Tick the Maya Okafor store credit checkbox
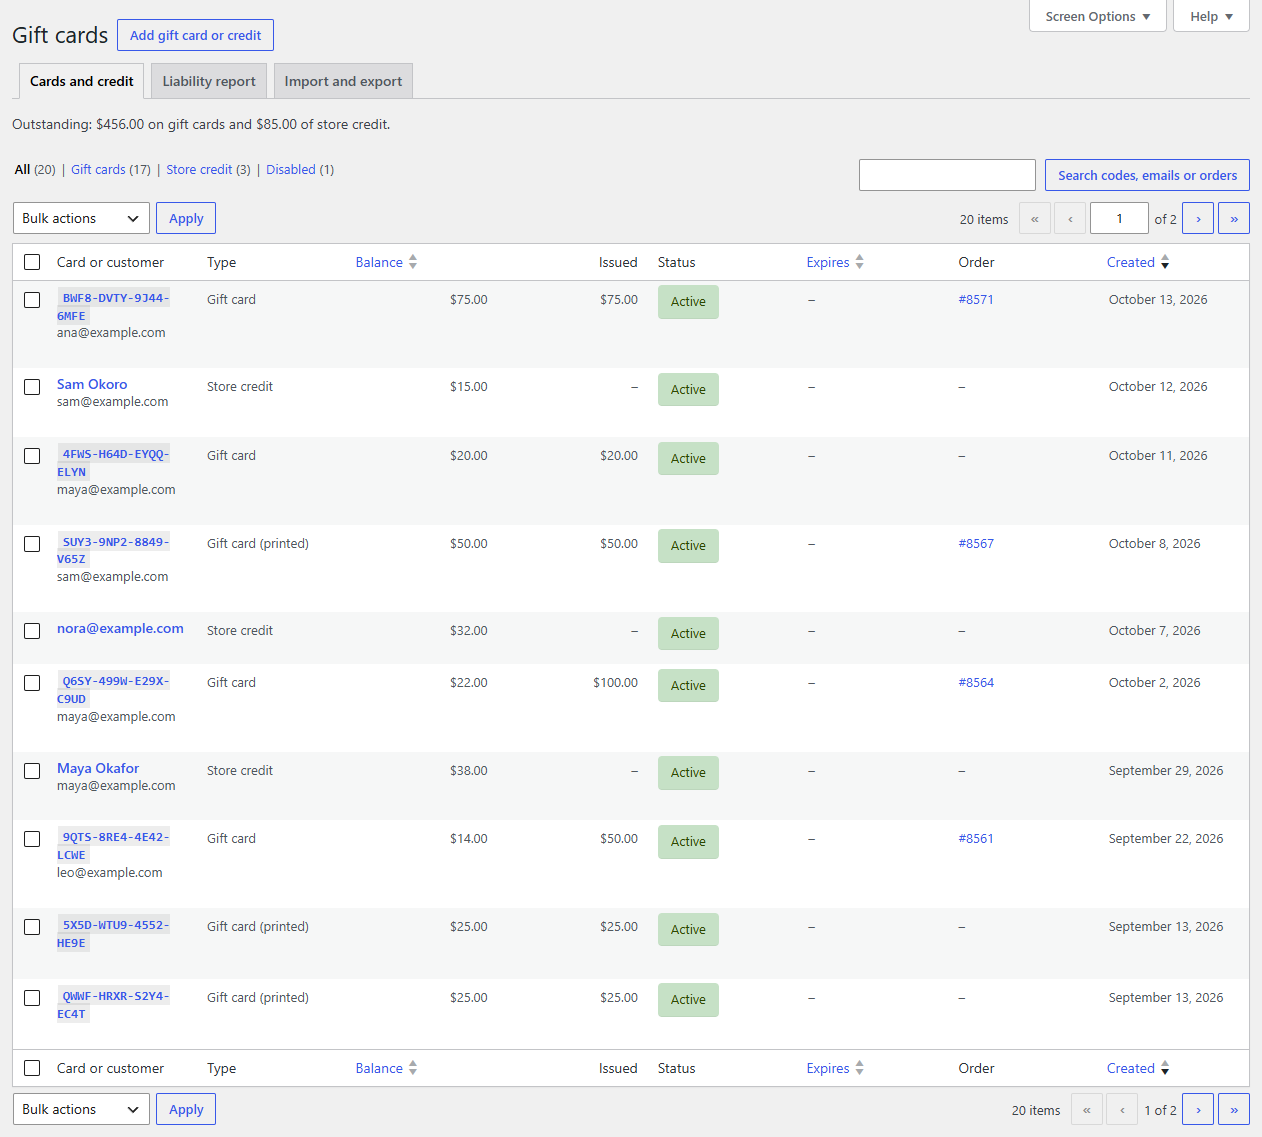 click(x=32, y=771)
